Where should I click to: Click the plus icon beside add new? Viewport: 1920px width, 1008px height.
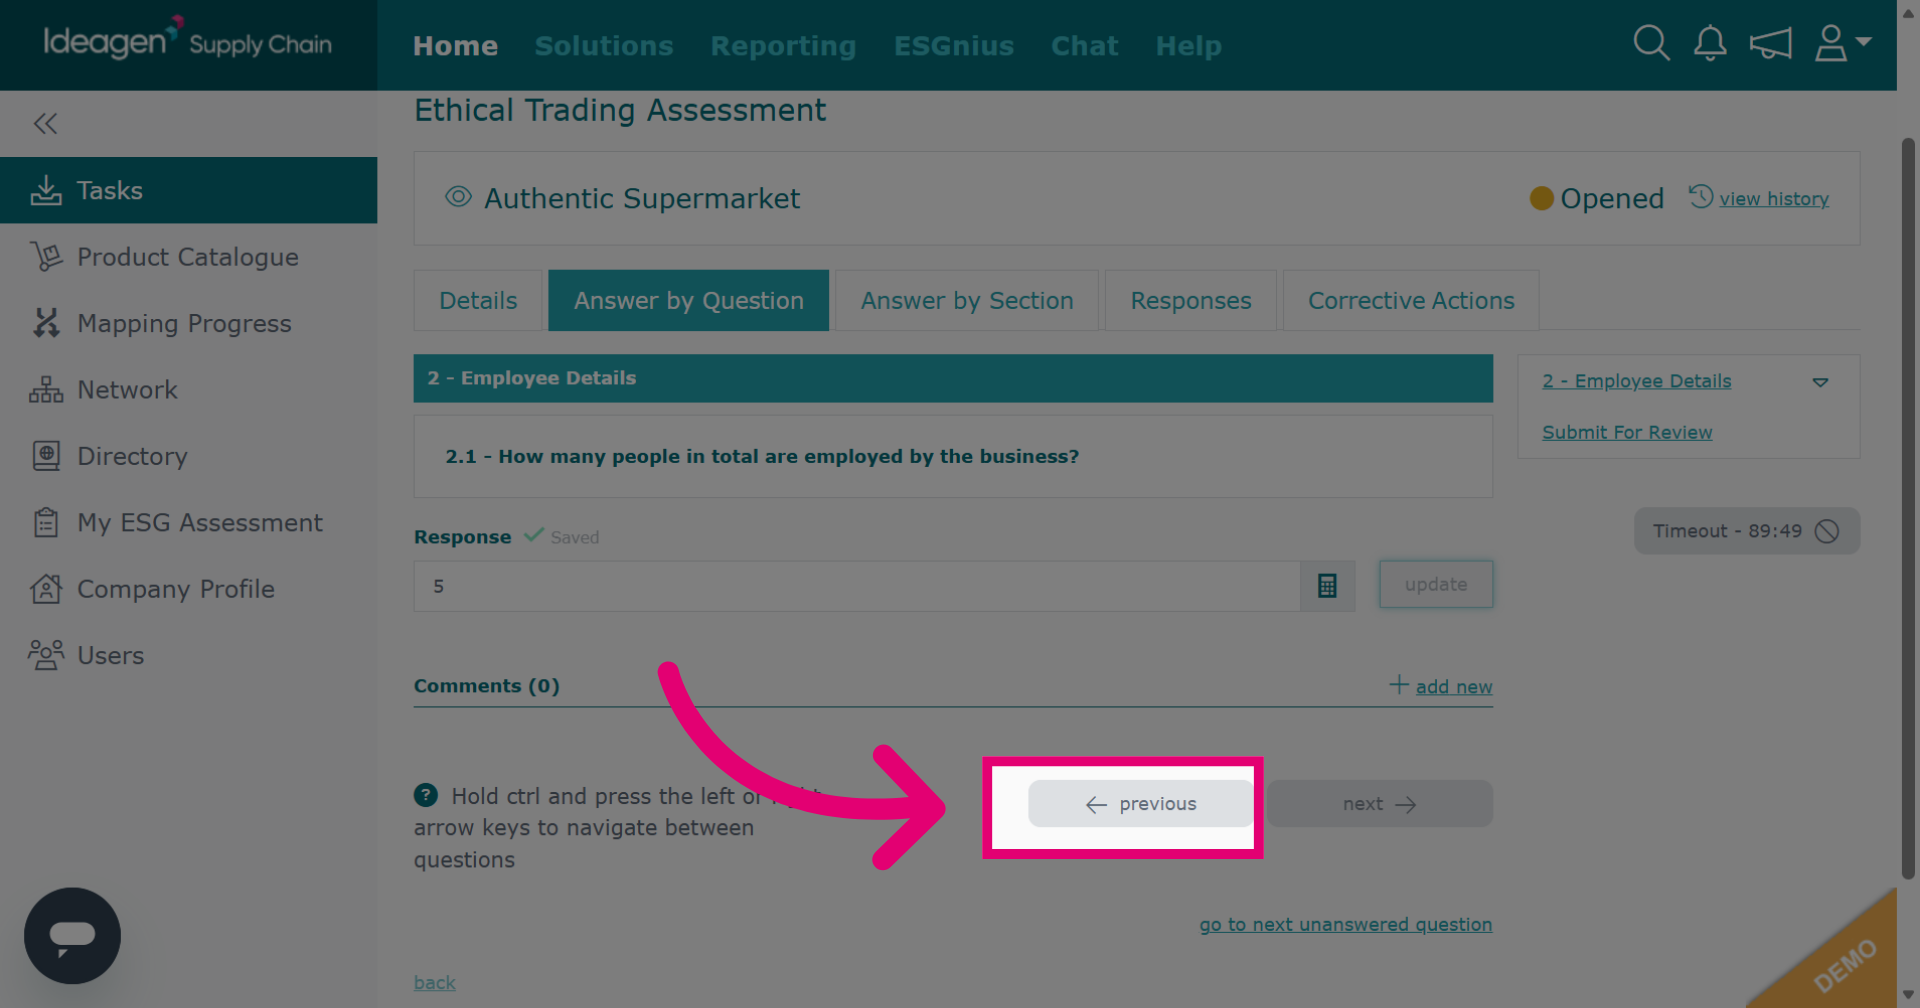pos(1399,685)
